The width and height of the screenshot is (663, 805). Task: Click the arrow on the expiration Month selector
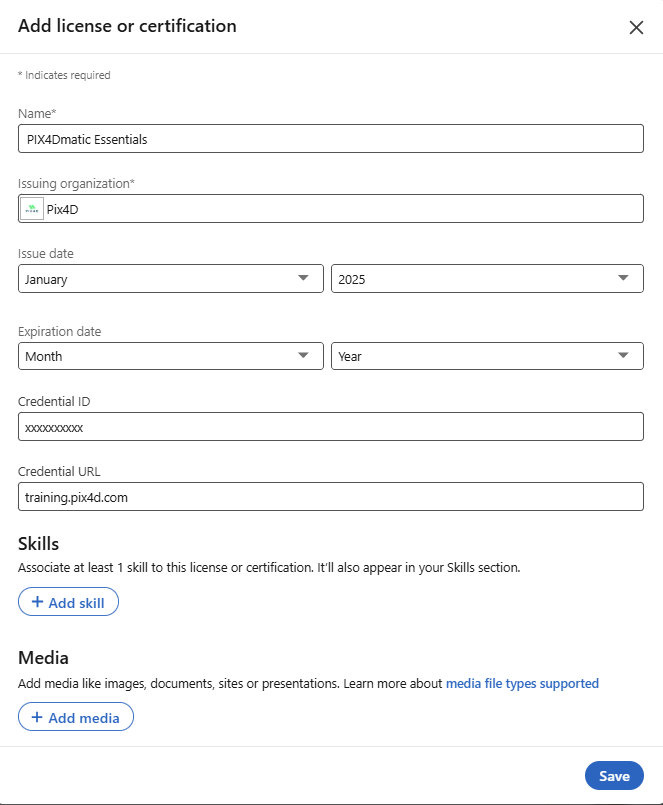pyautogui.click(x=304, y=356)
